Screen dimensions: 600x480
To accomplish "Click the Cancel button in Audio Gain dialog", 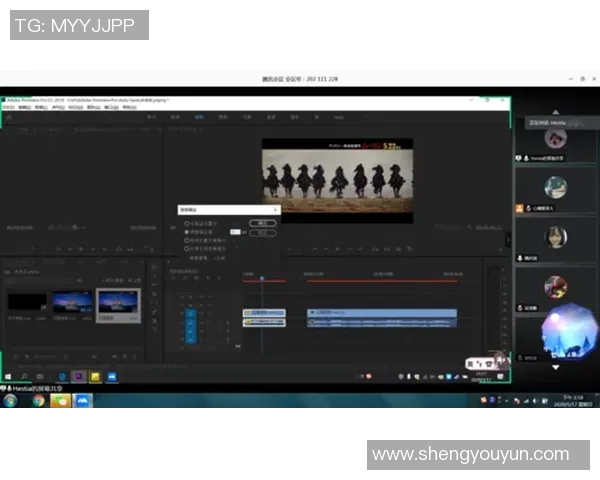I will coord(262,233).
